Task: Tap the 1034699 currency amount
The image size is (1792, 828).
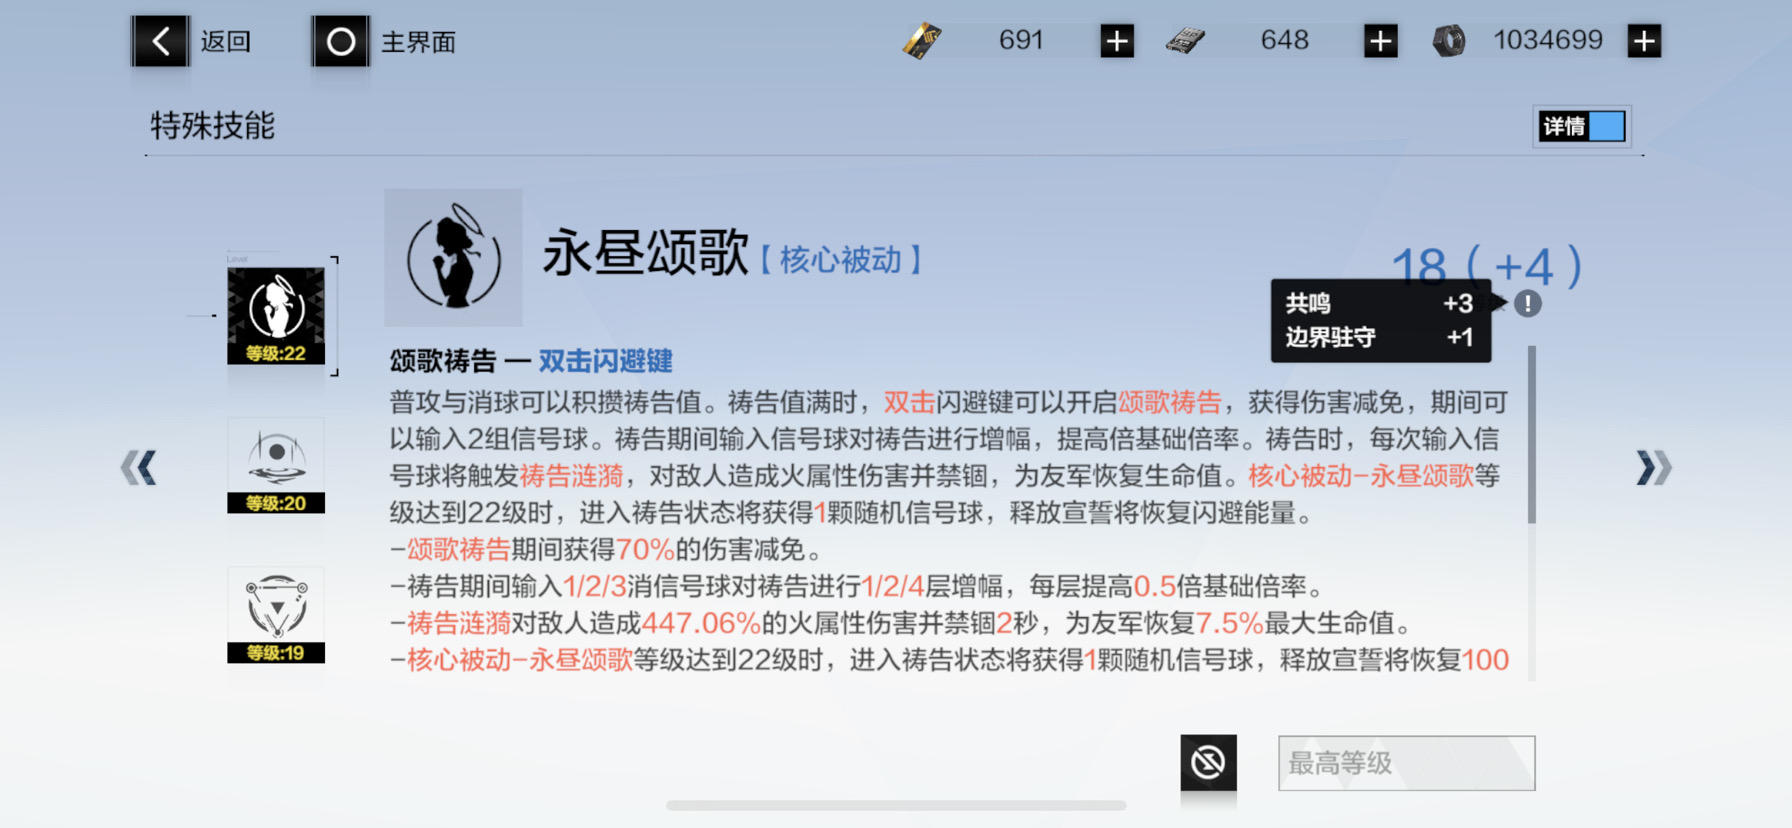Action: [1548, 40]
